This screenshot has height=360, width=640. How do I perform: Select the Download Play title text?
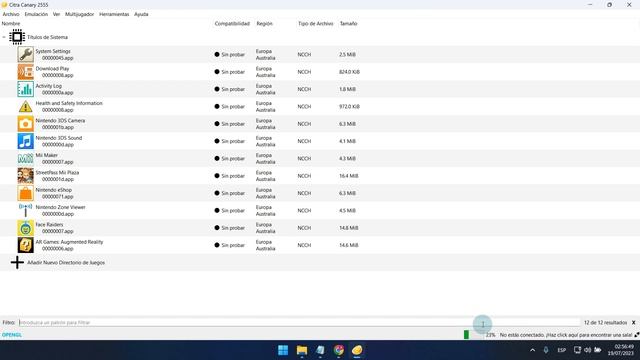coord(52,69)
